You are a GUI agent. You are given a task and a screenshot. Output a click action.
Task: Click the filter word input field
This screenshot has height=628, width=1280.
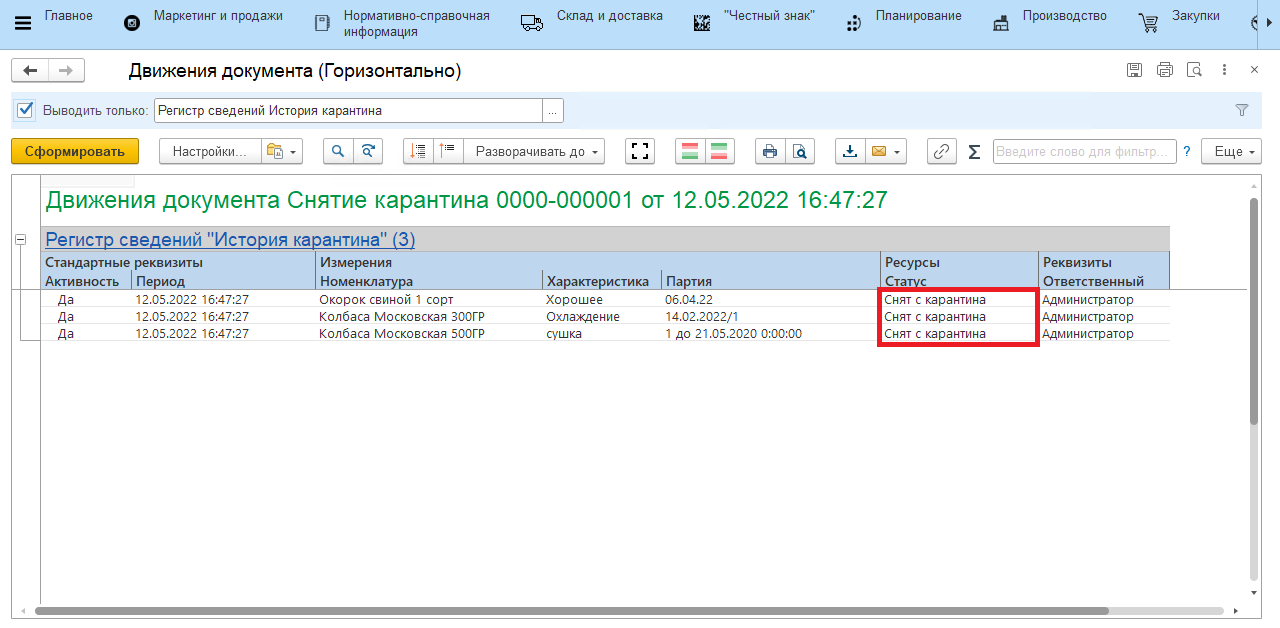click(1084, 151)
